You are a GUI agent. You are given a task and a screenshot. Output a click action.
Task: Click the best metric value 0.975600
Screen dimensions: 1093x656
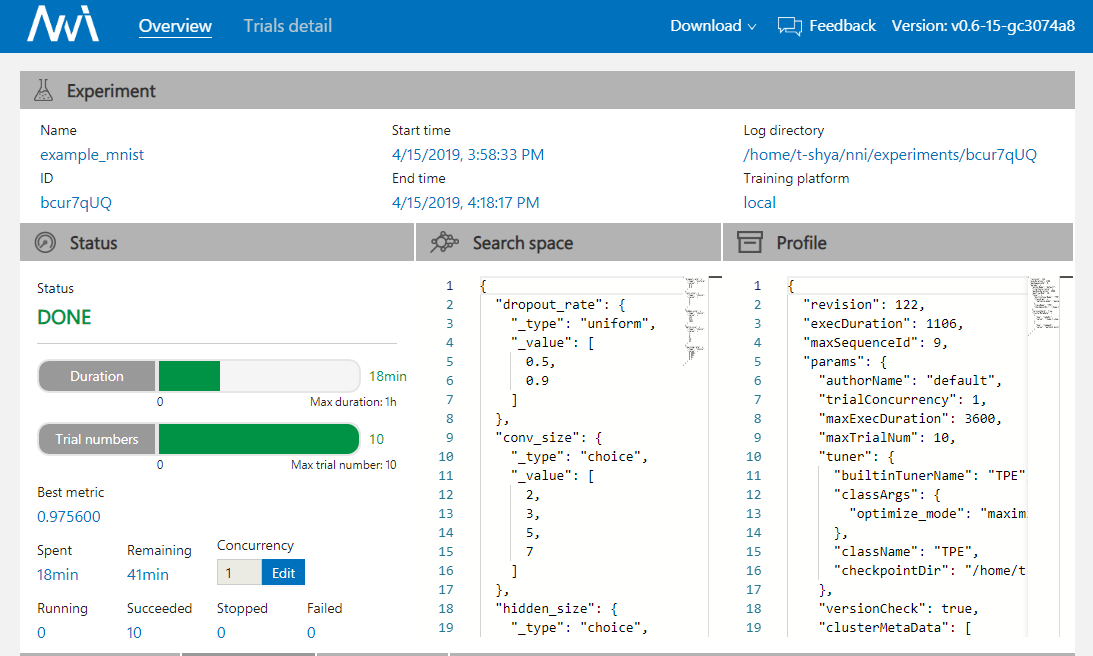(69, 517)
